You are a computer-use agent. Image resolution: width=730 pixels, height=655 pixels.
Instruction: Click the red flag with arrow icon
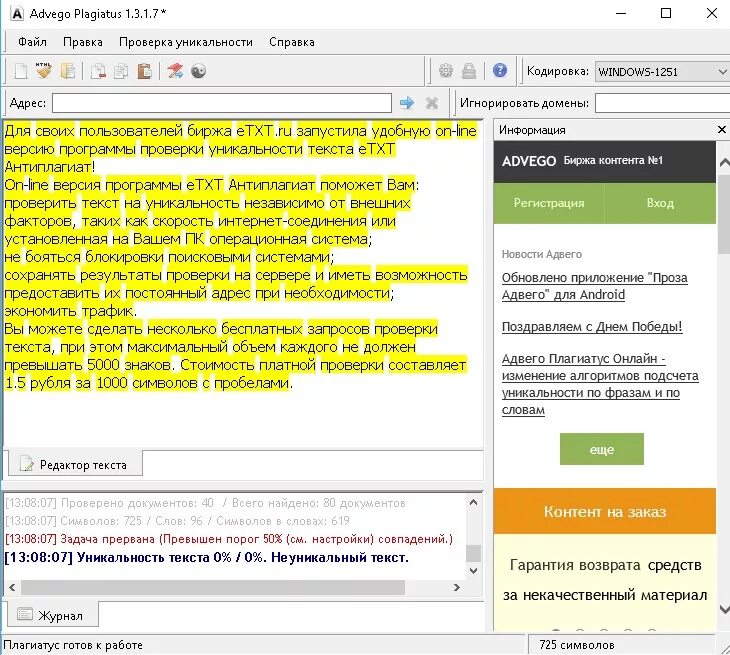pyautogui.click(x=175, y=71)
